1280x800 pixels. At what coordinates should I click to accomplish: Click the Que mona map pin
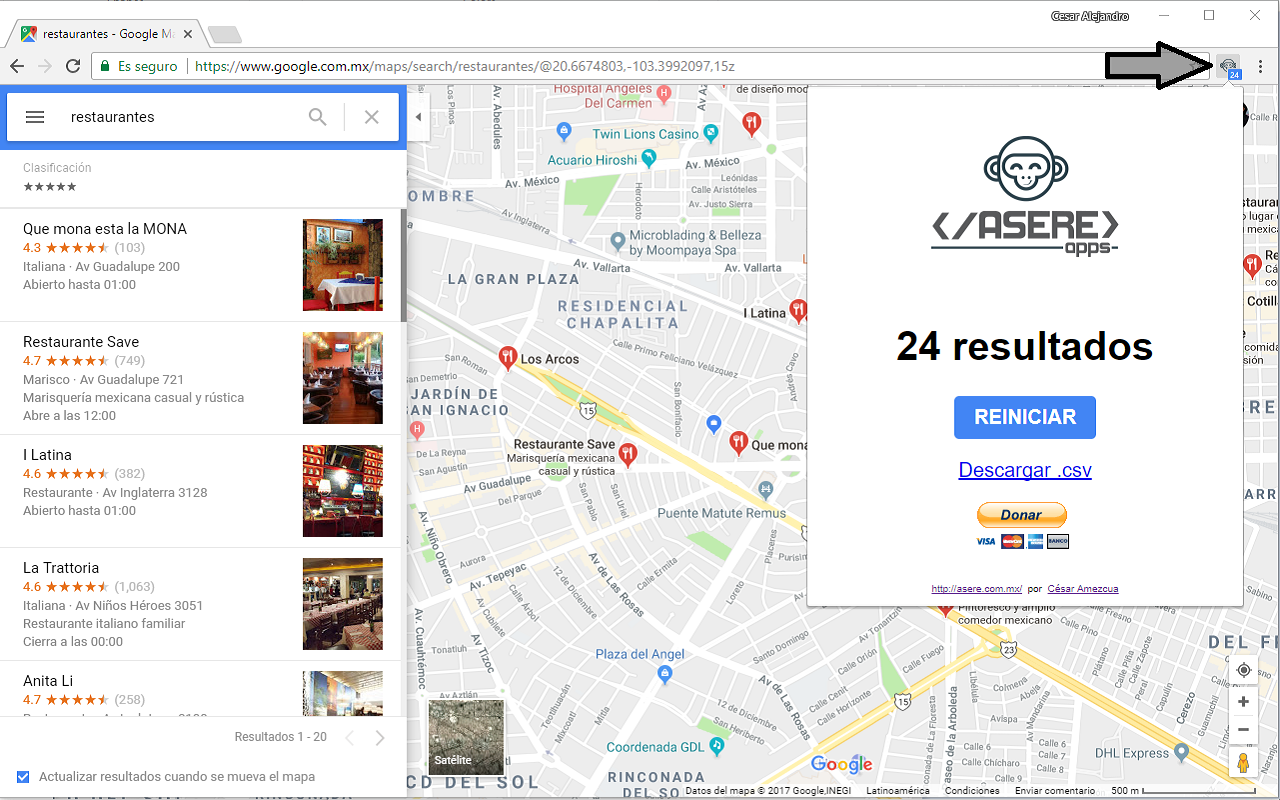point(738,442)
